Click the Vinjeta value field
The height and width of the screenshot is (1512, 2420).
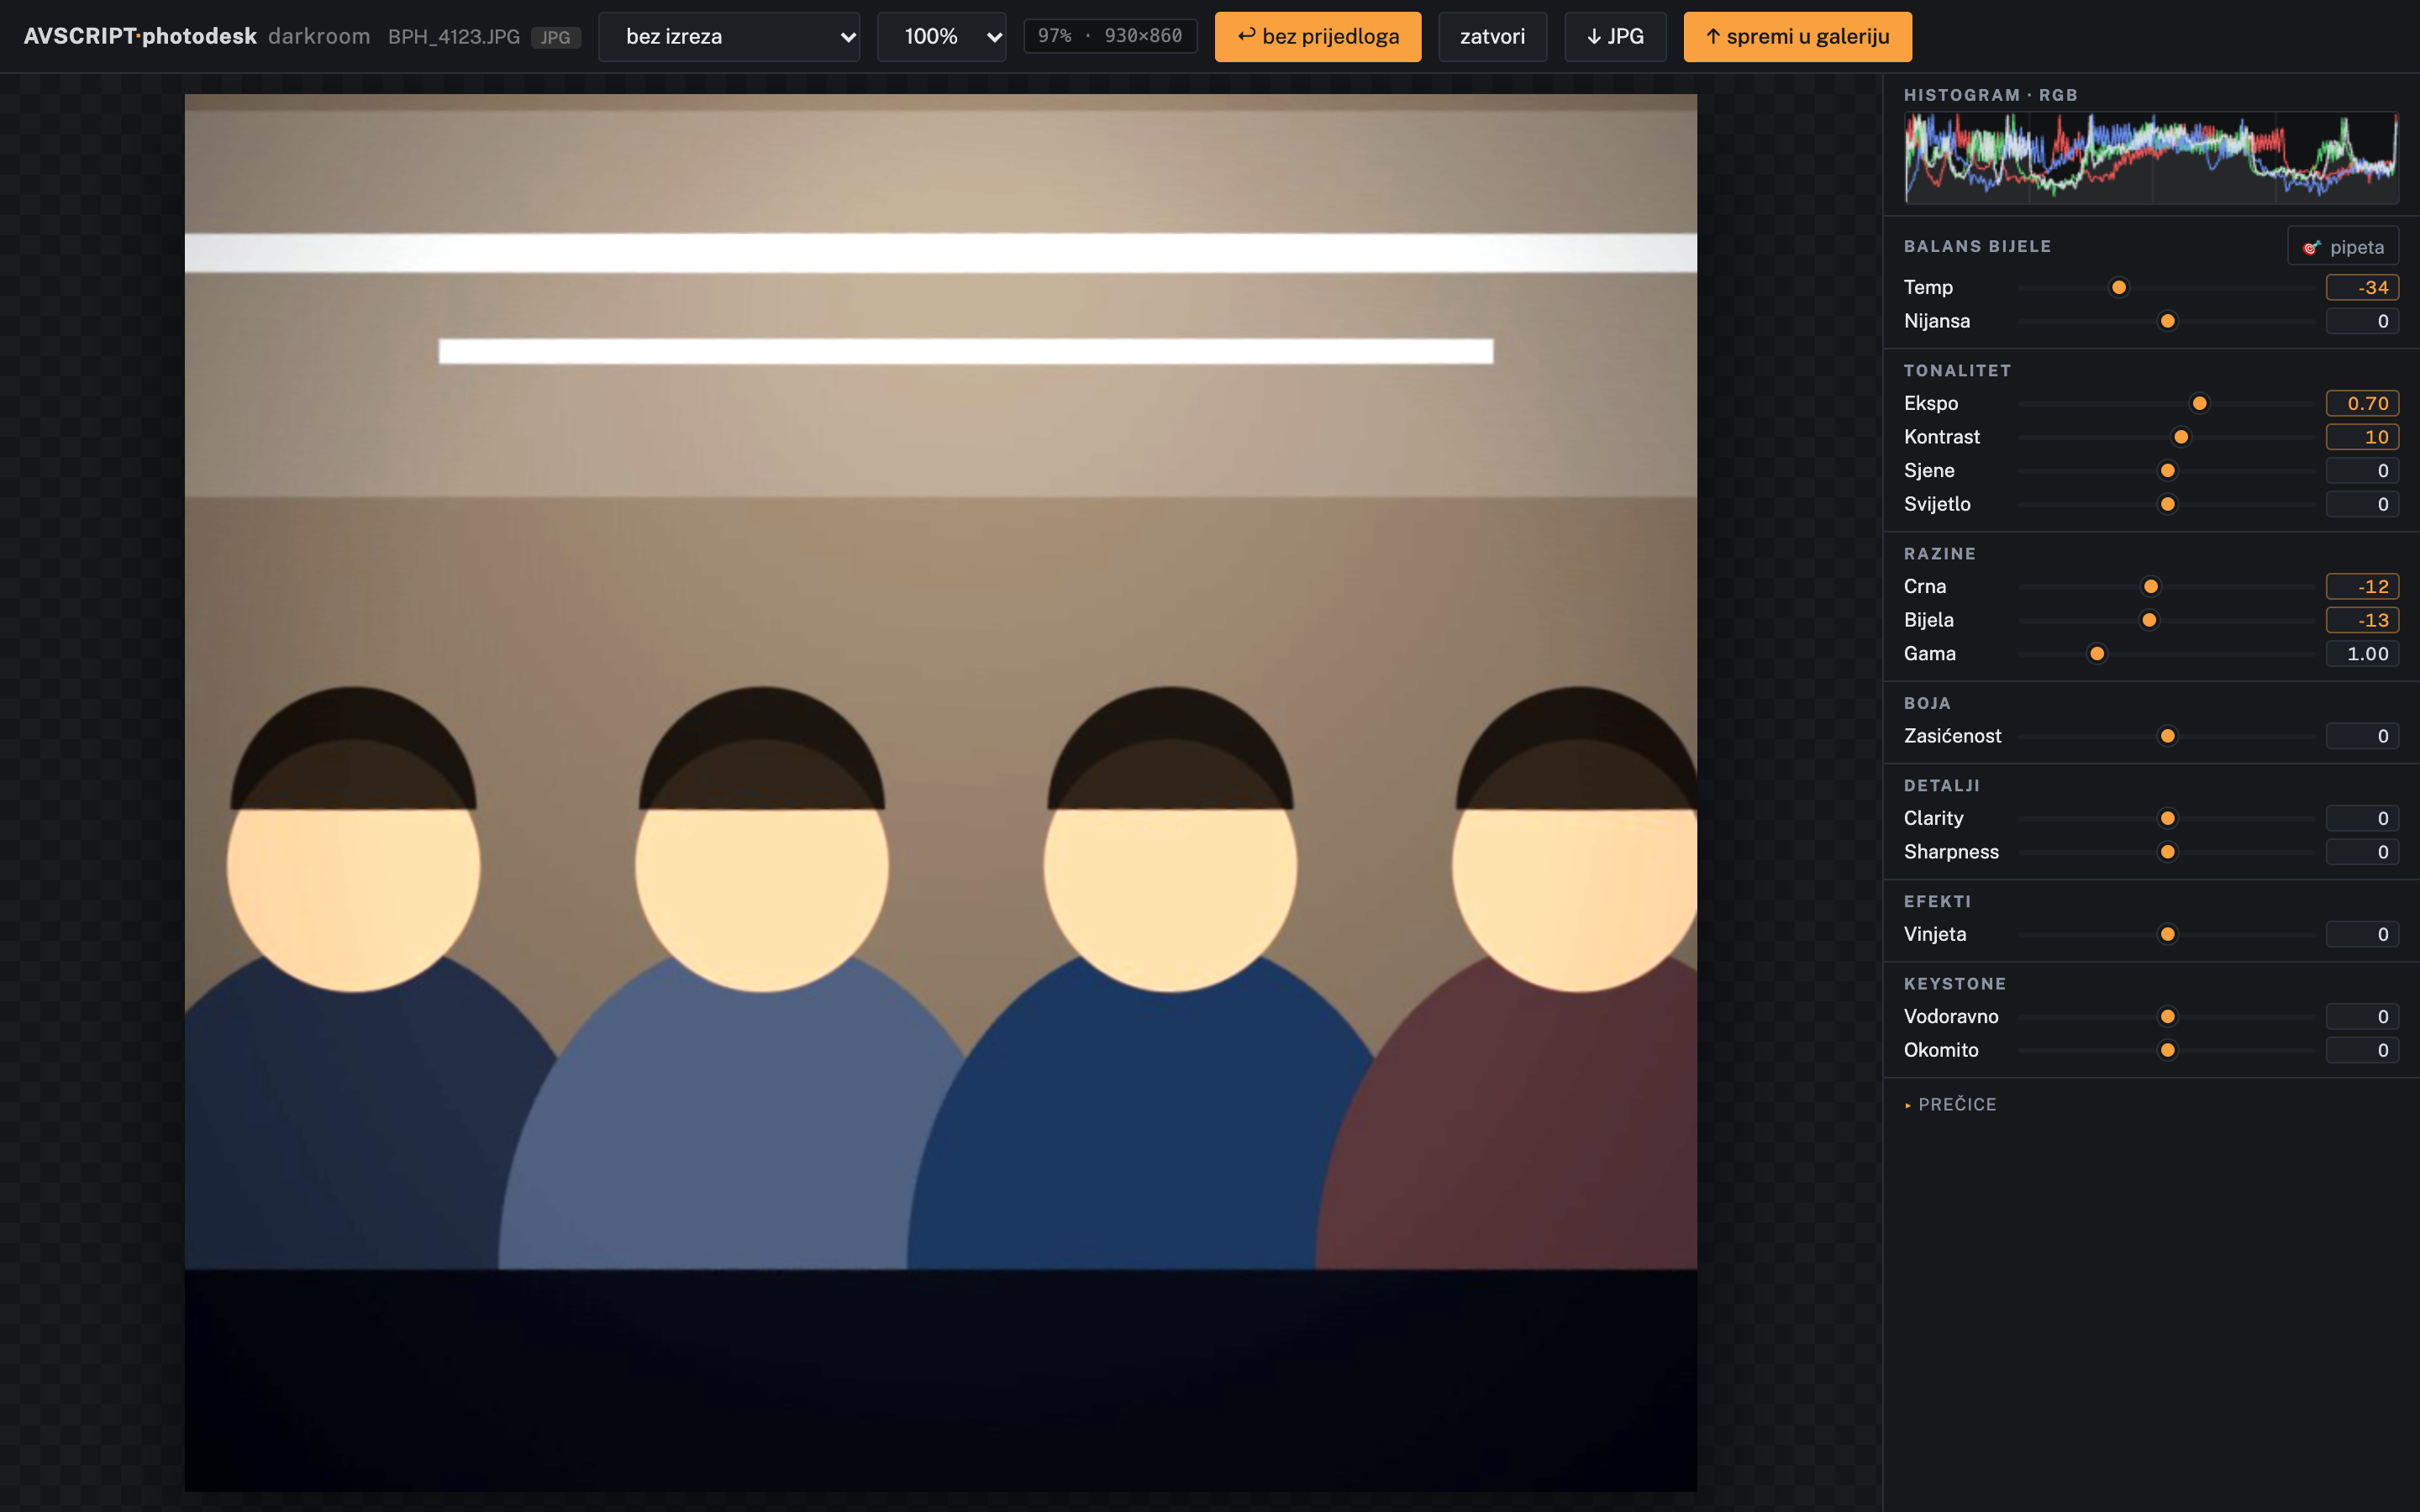[2362, 934]
